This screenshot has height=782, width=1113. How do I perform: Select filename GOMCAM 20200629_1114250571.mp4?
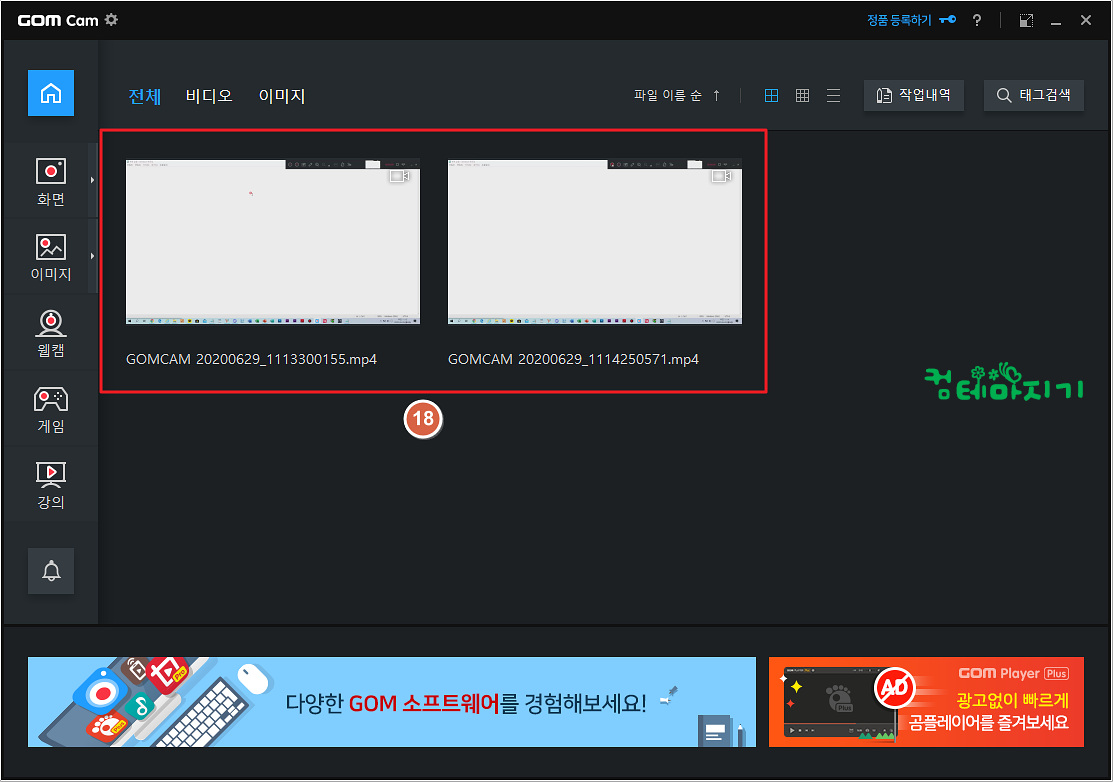pos(573,359)
